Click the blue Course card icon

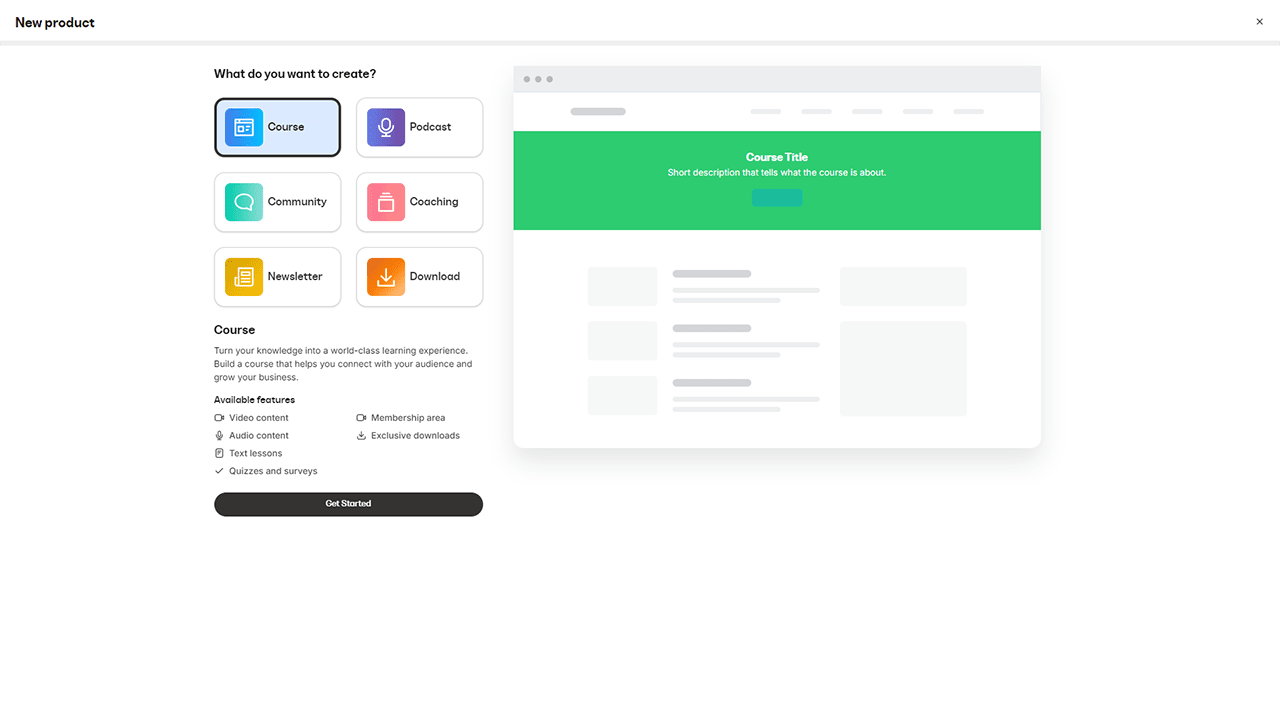pyautogui.click(x=244, y=127)
